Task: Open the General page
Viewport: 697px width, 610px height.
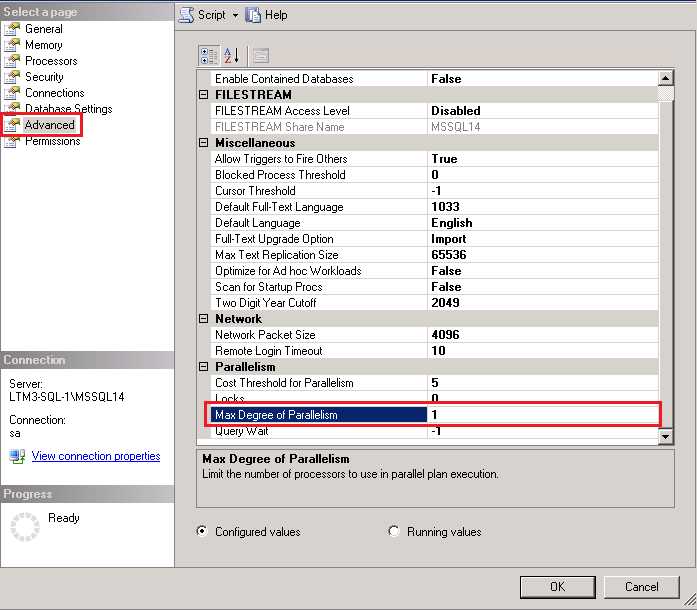Action: tap(43, 29)
